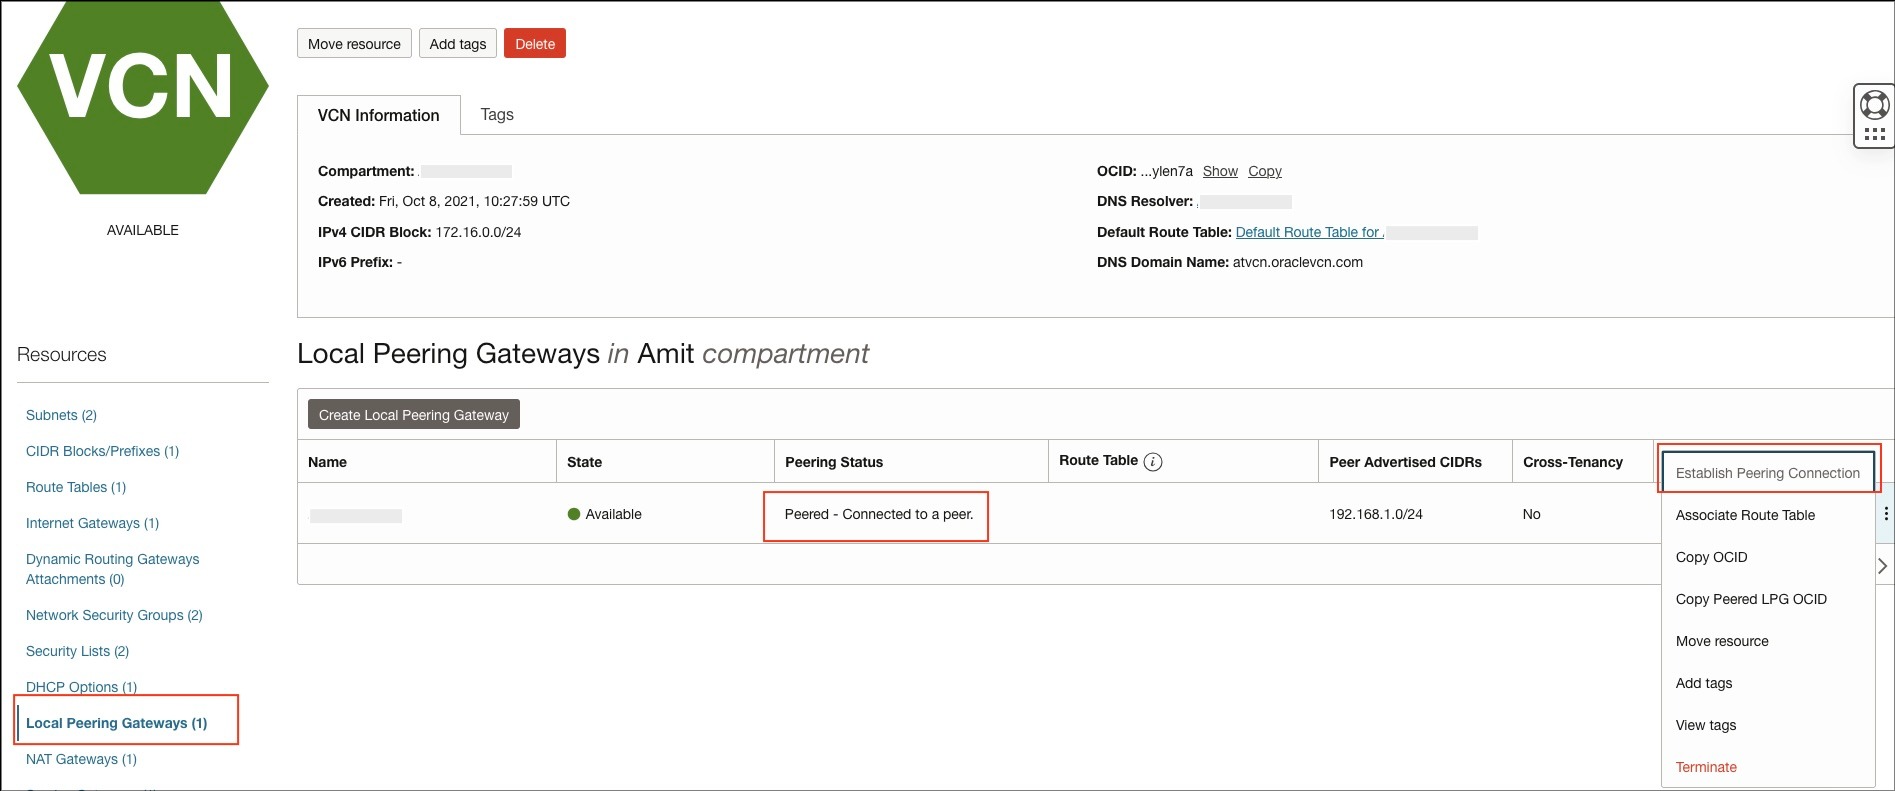Select the VCN Information tab
Image resolution: width=1895 pixels, height=791 pixels.
click(378, 116)
